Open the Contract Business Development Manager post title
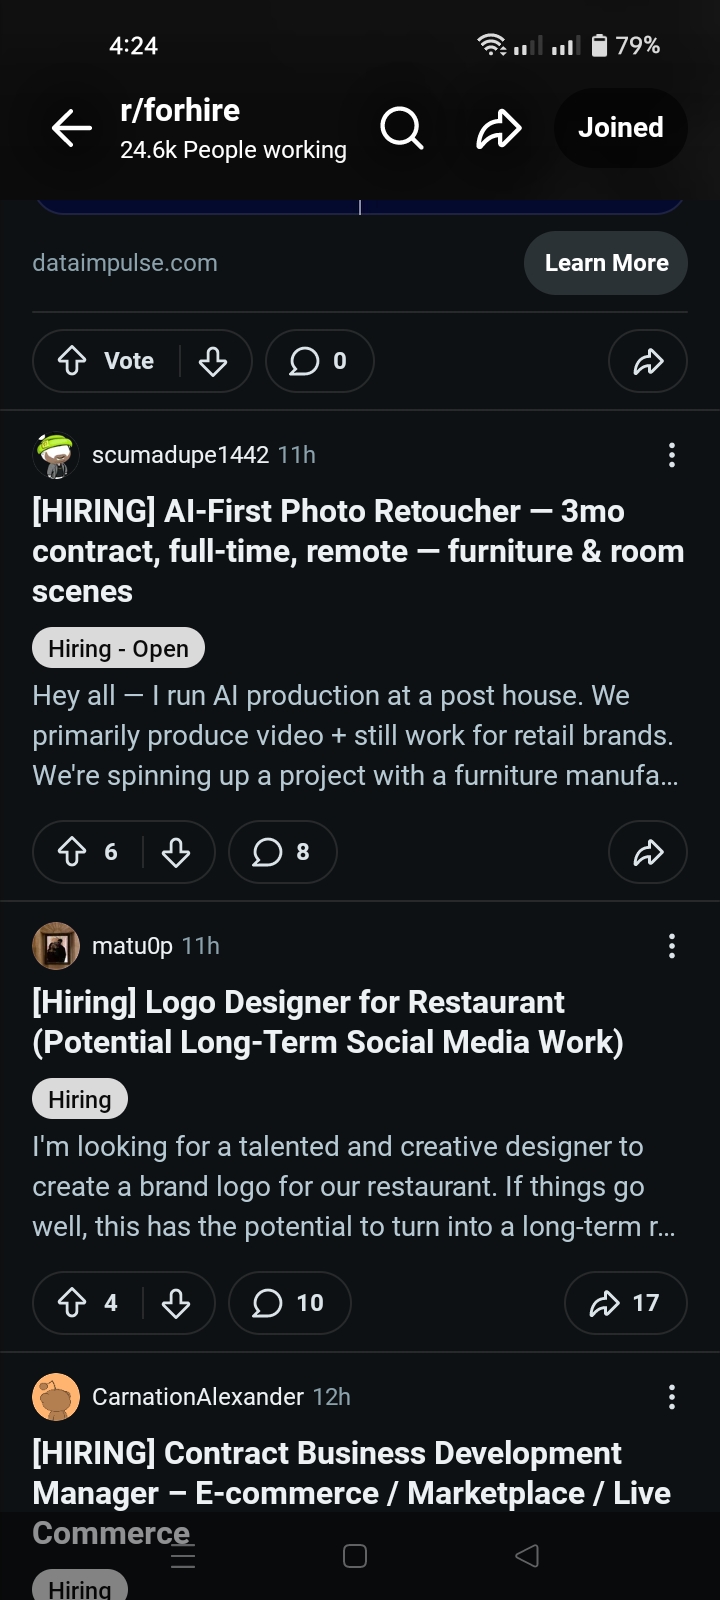The image size is (720, 1600). (352, 1493)
